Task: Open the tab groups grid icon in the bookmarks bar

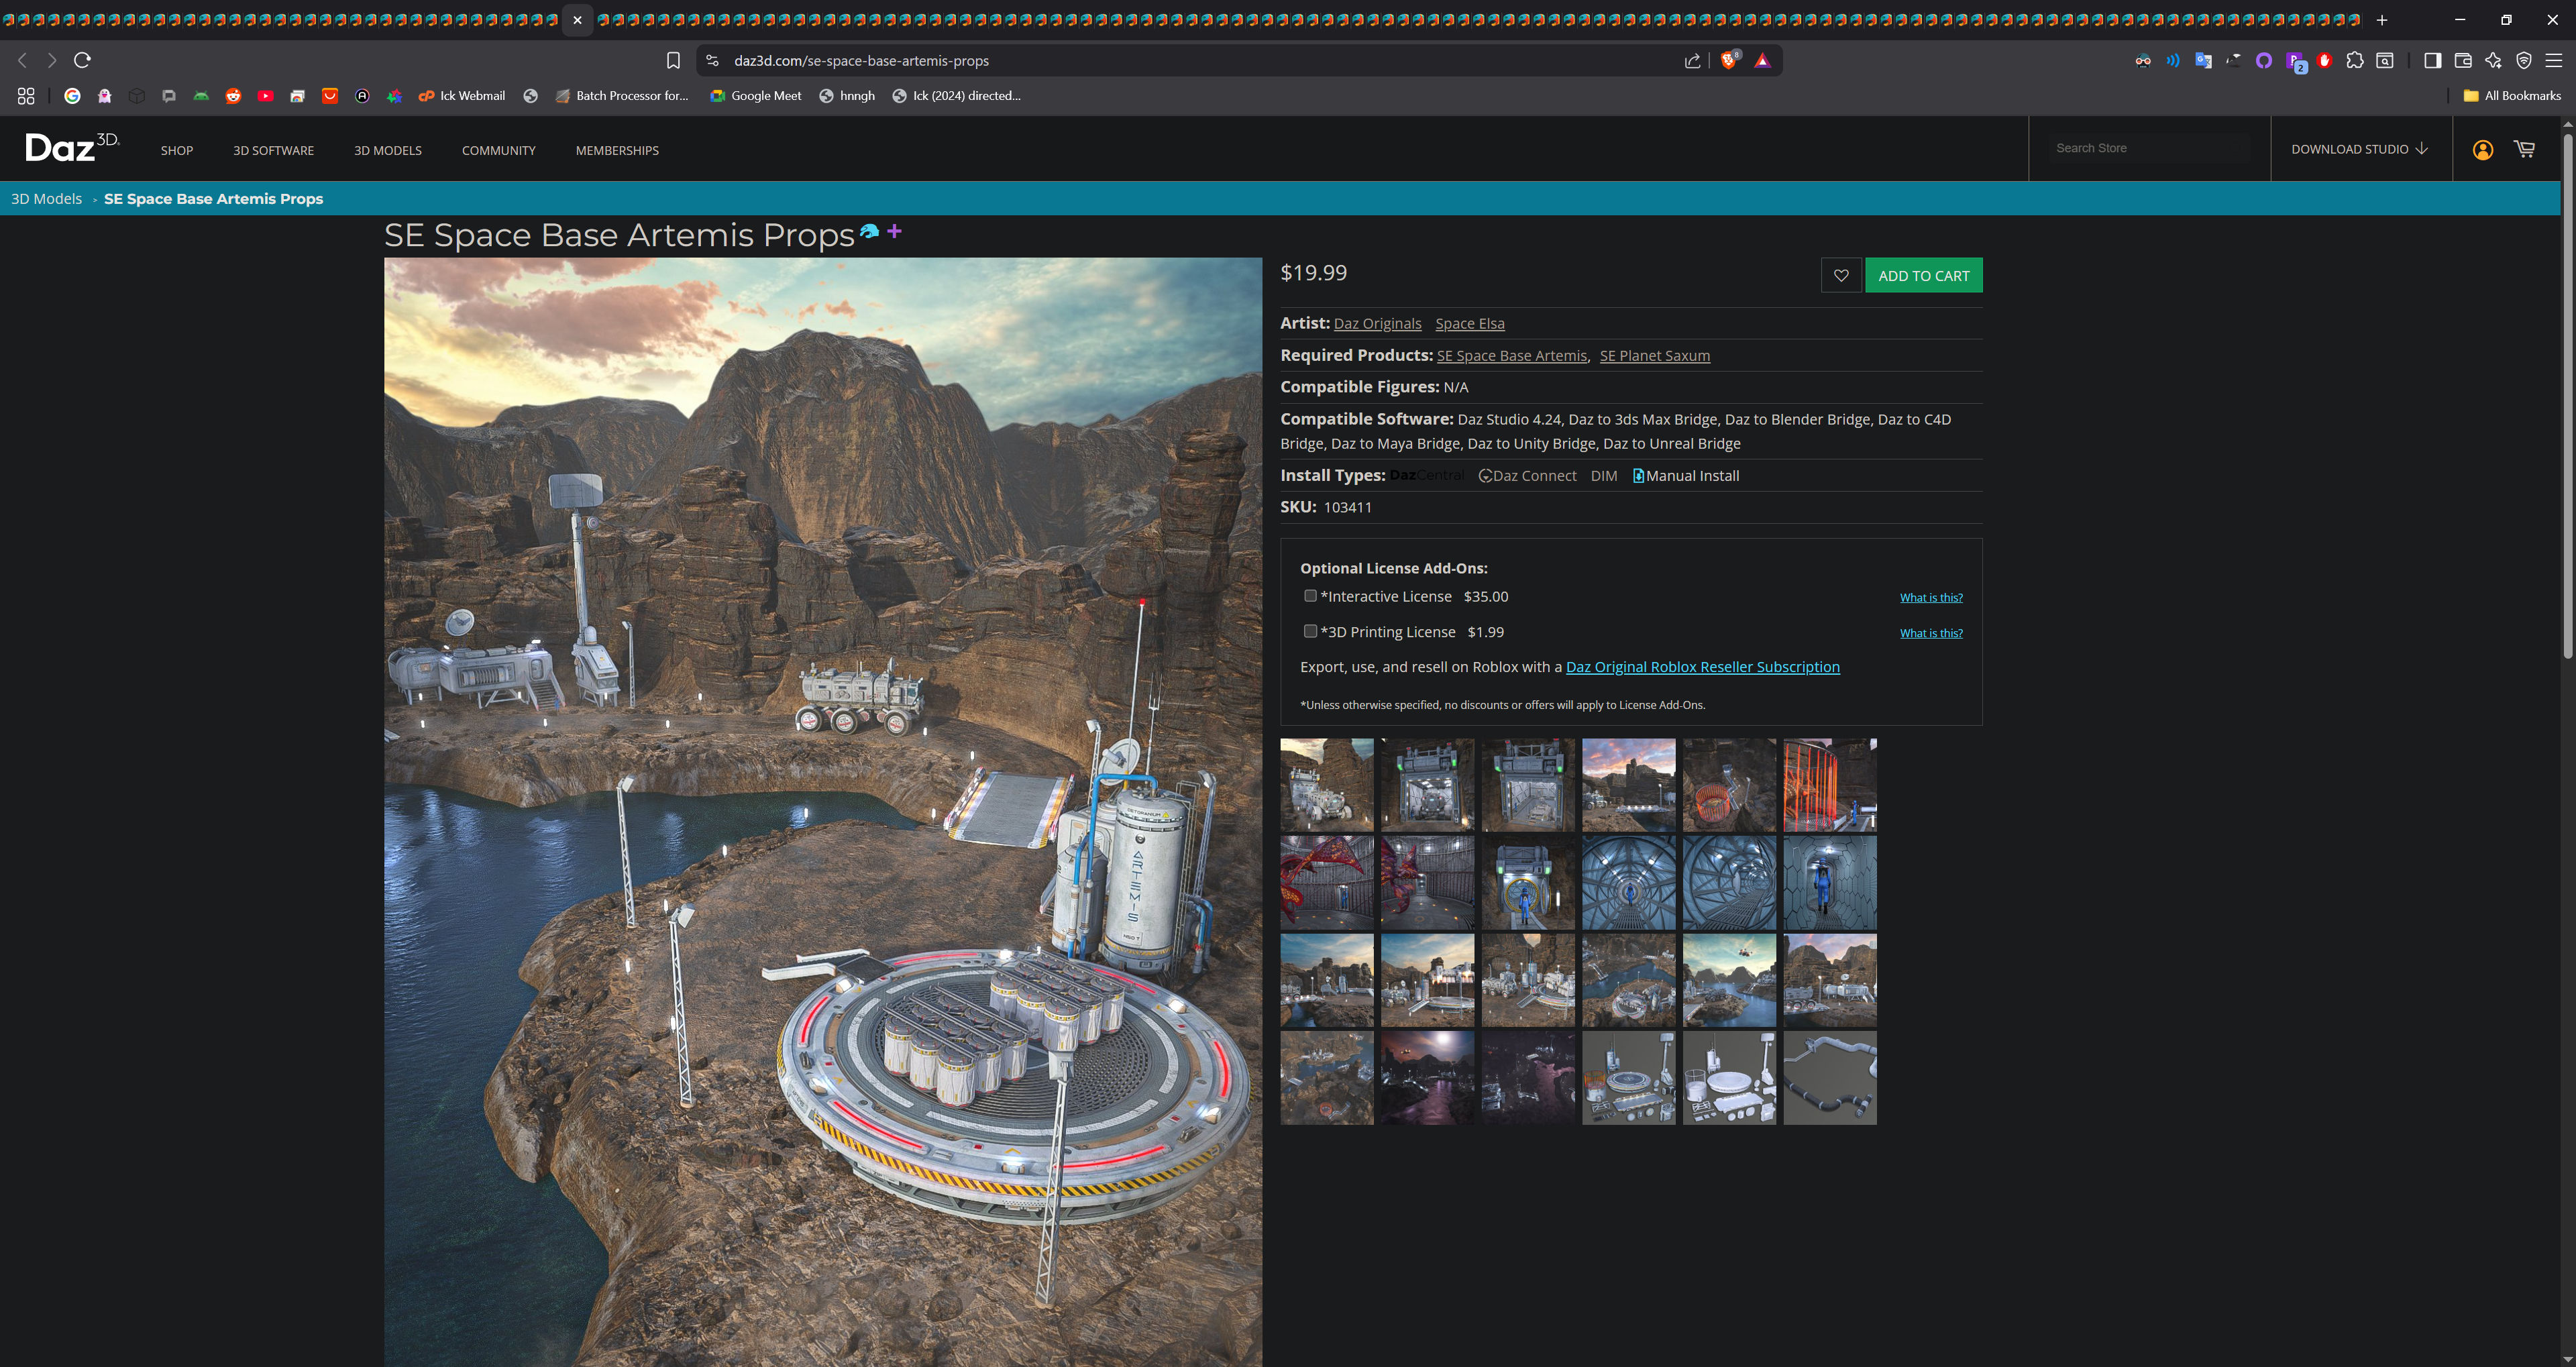Action: [26, 96]
